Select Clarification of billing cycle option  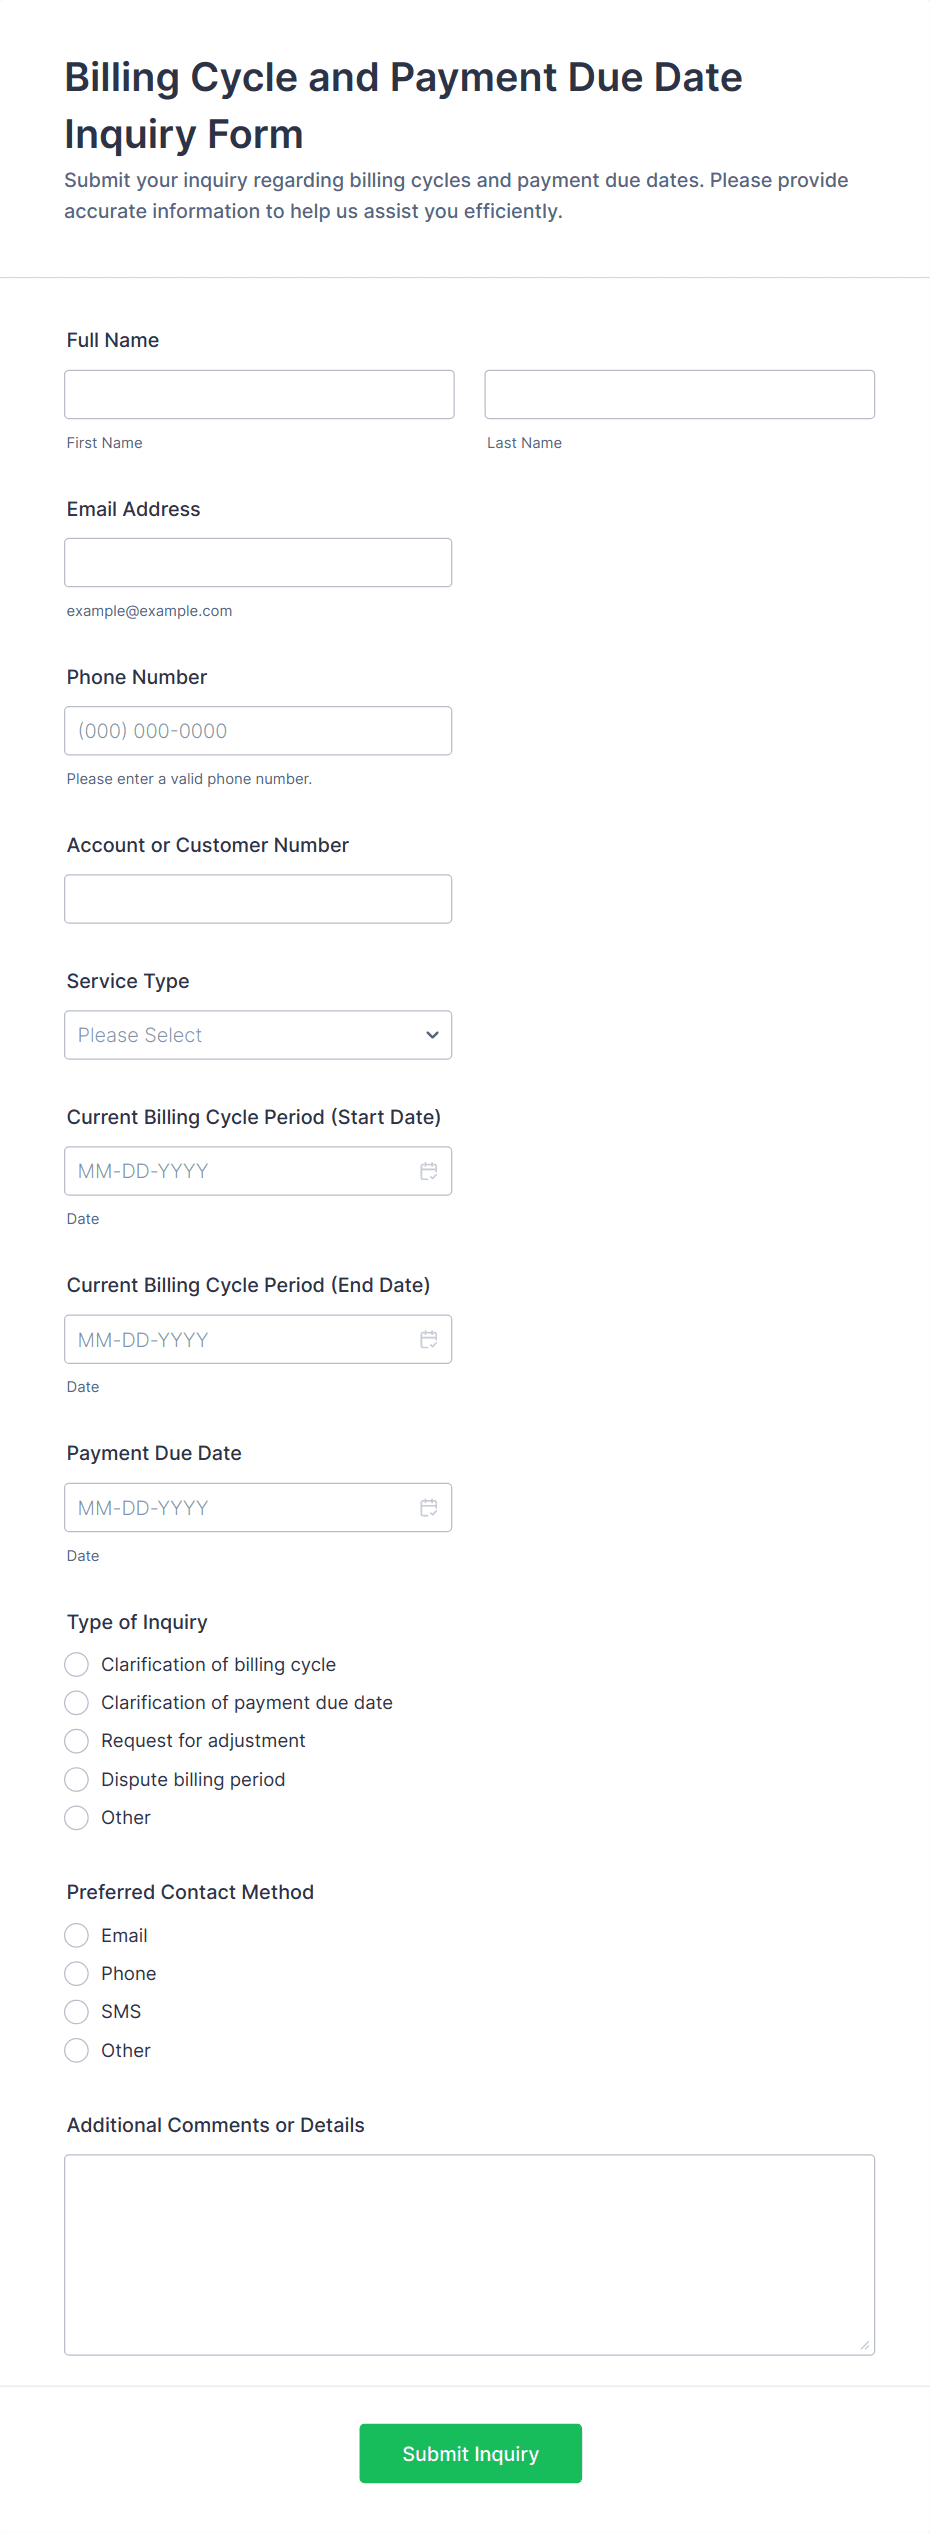coord(77,1664)
